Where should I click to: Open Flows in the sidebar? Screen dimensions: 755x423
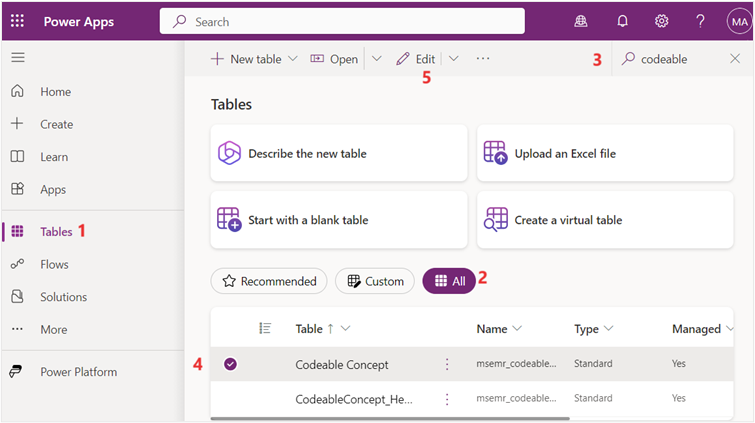(54, 264)
